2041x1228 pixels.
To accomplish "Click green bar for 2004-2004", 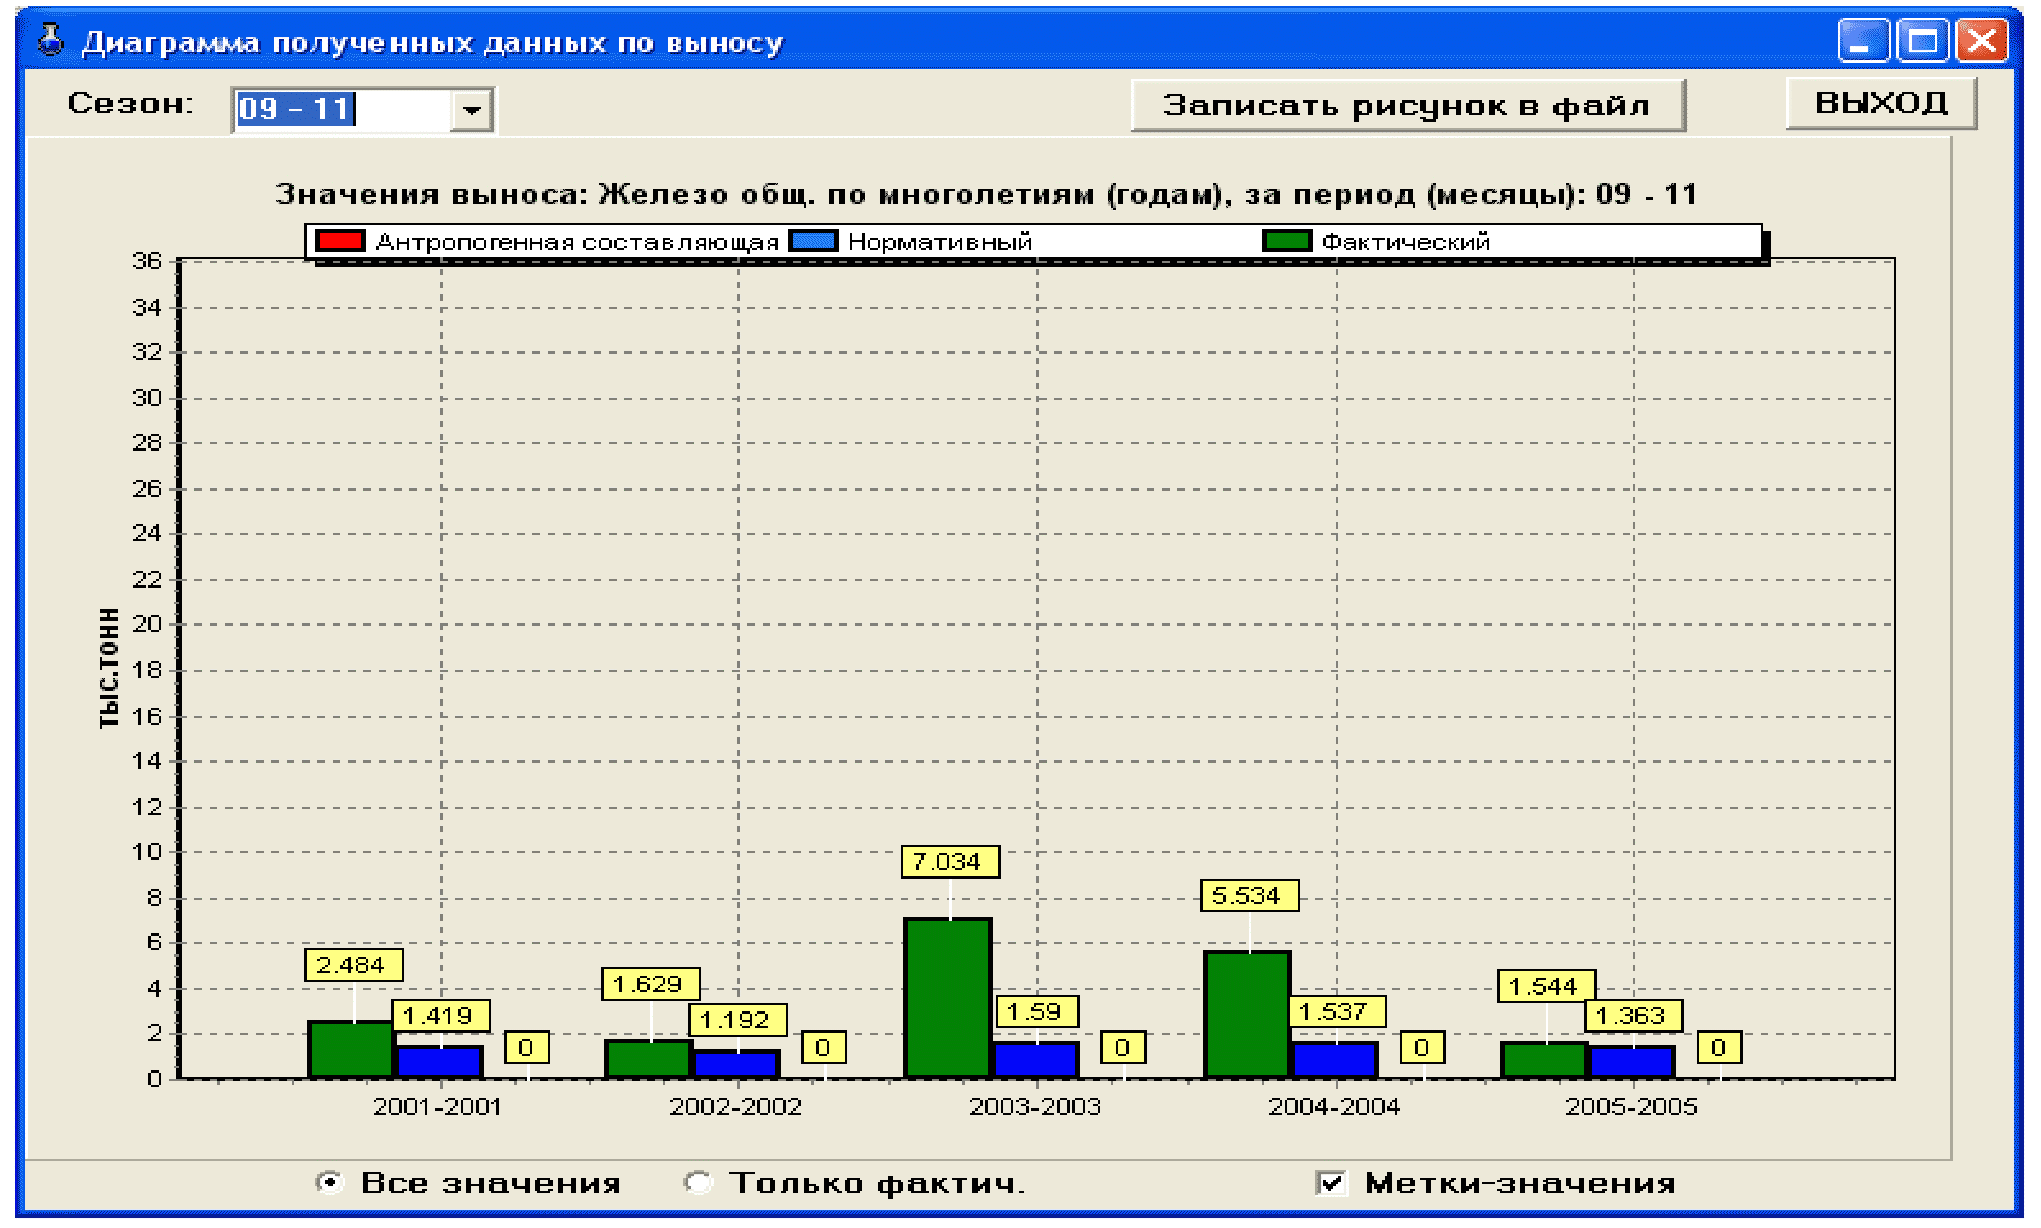I will point(1247,1015).
